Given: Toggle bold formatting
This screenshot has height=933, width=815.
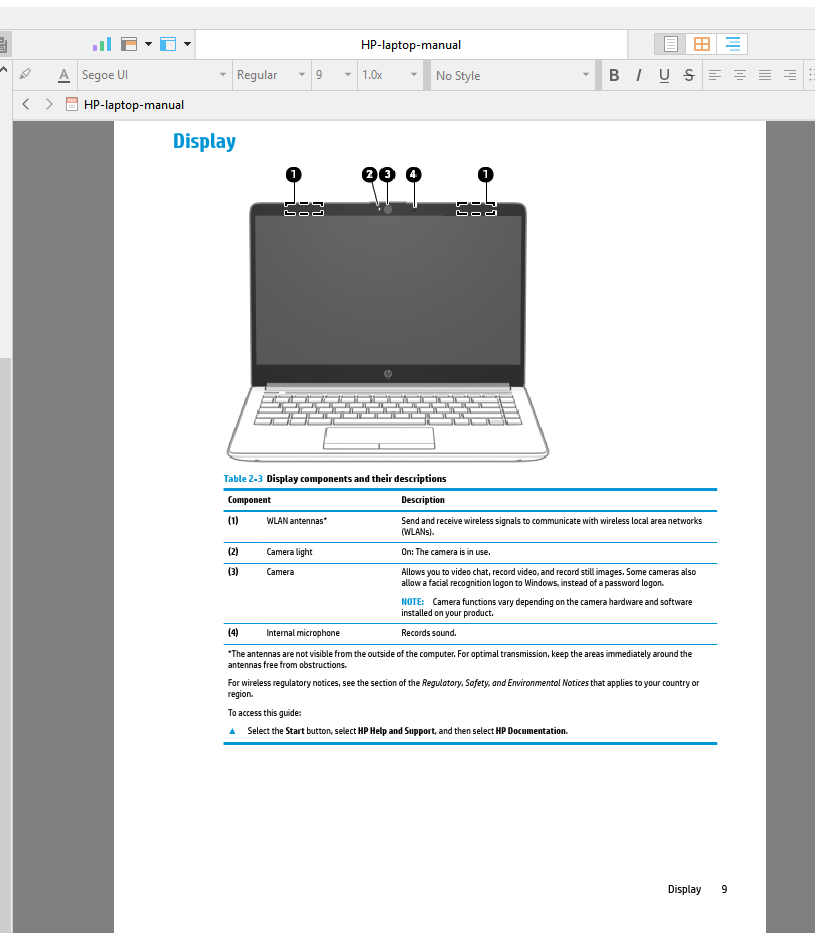Looking at the screenshot, I should pyautogui.click(x=614, y=75).
